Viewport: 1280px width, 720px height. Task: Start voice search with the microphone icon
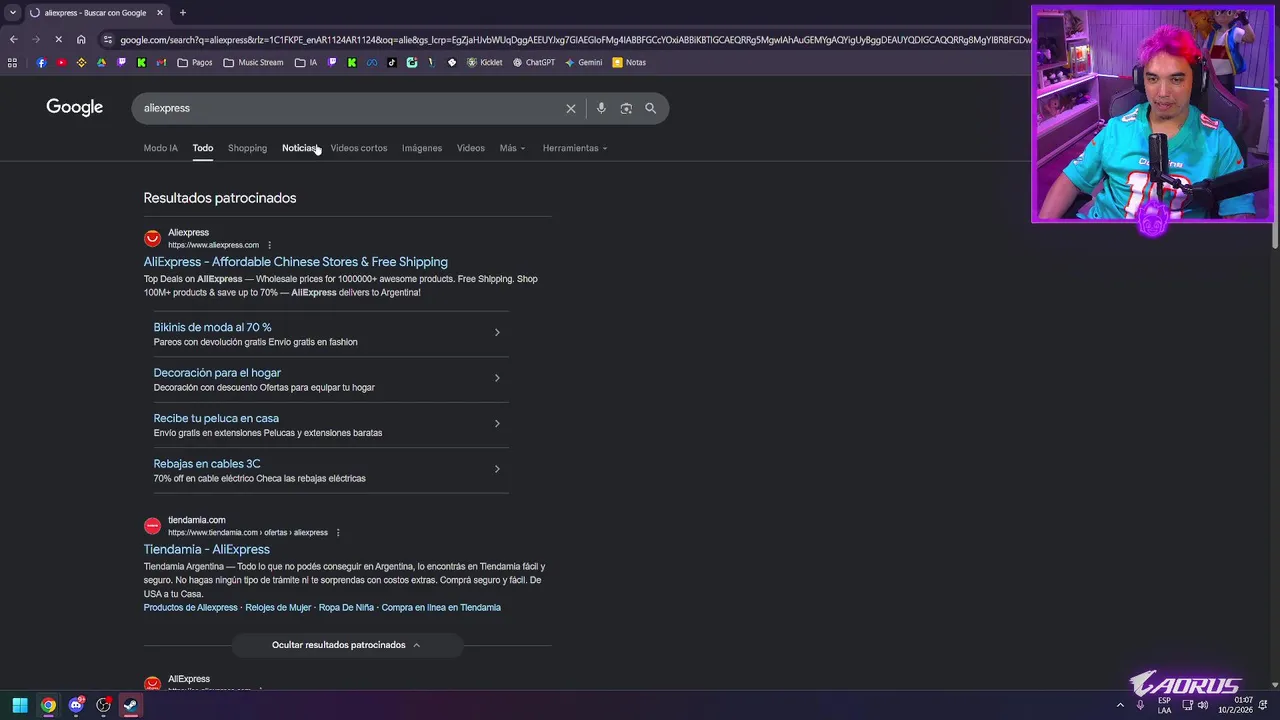tap(601, 108)
